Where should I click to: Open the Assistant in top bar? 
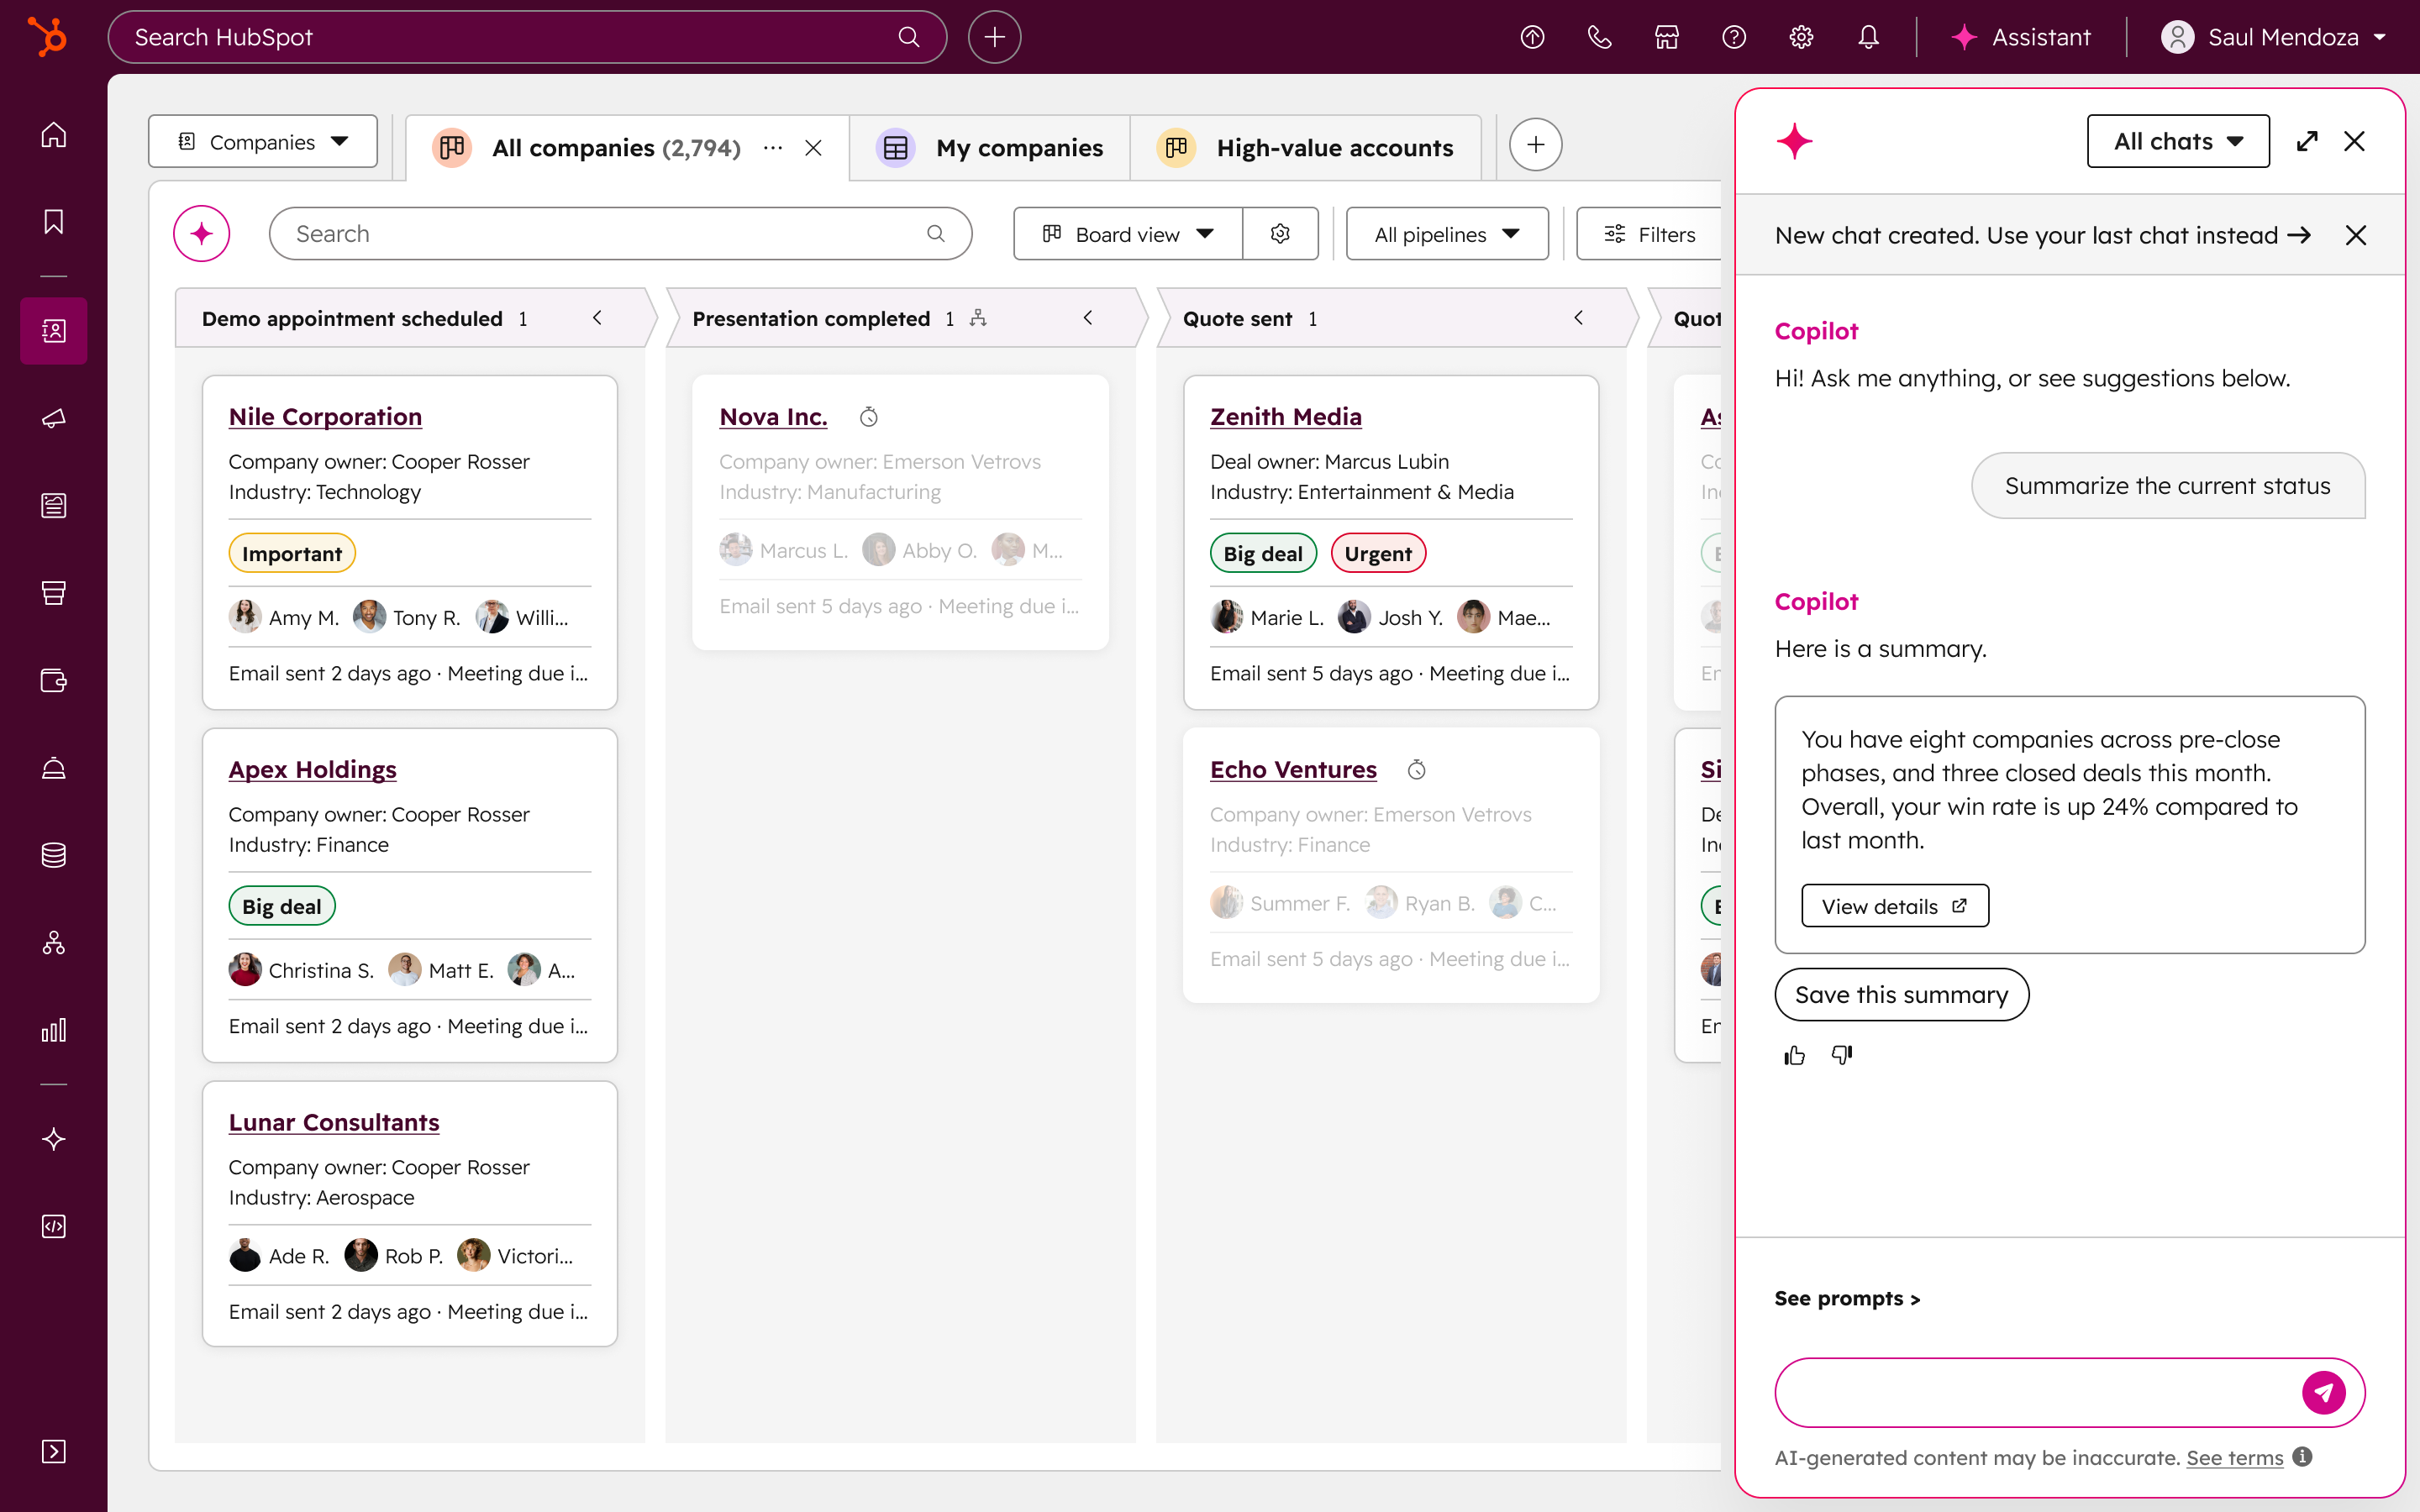tap(2021, 37)
